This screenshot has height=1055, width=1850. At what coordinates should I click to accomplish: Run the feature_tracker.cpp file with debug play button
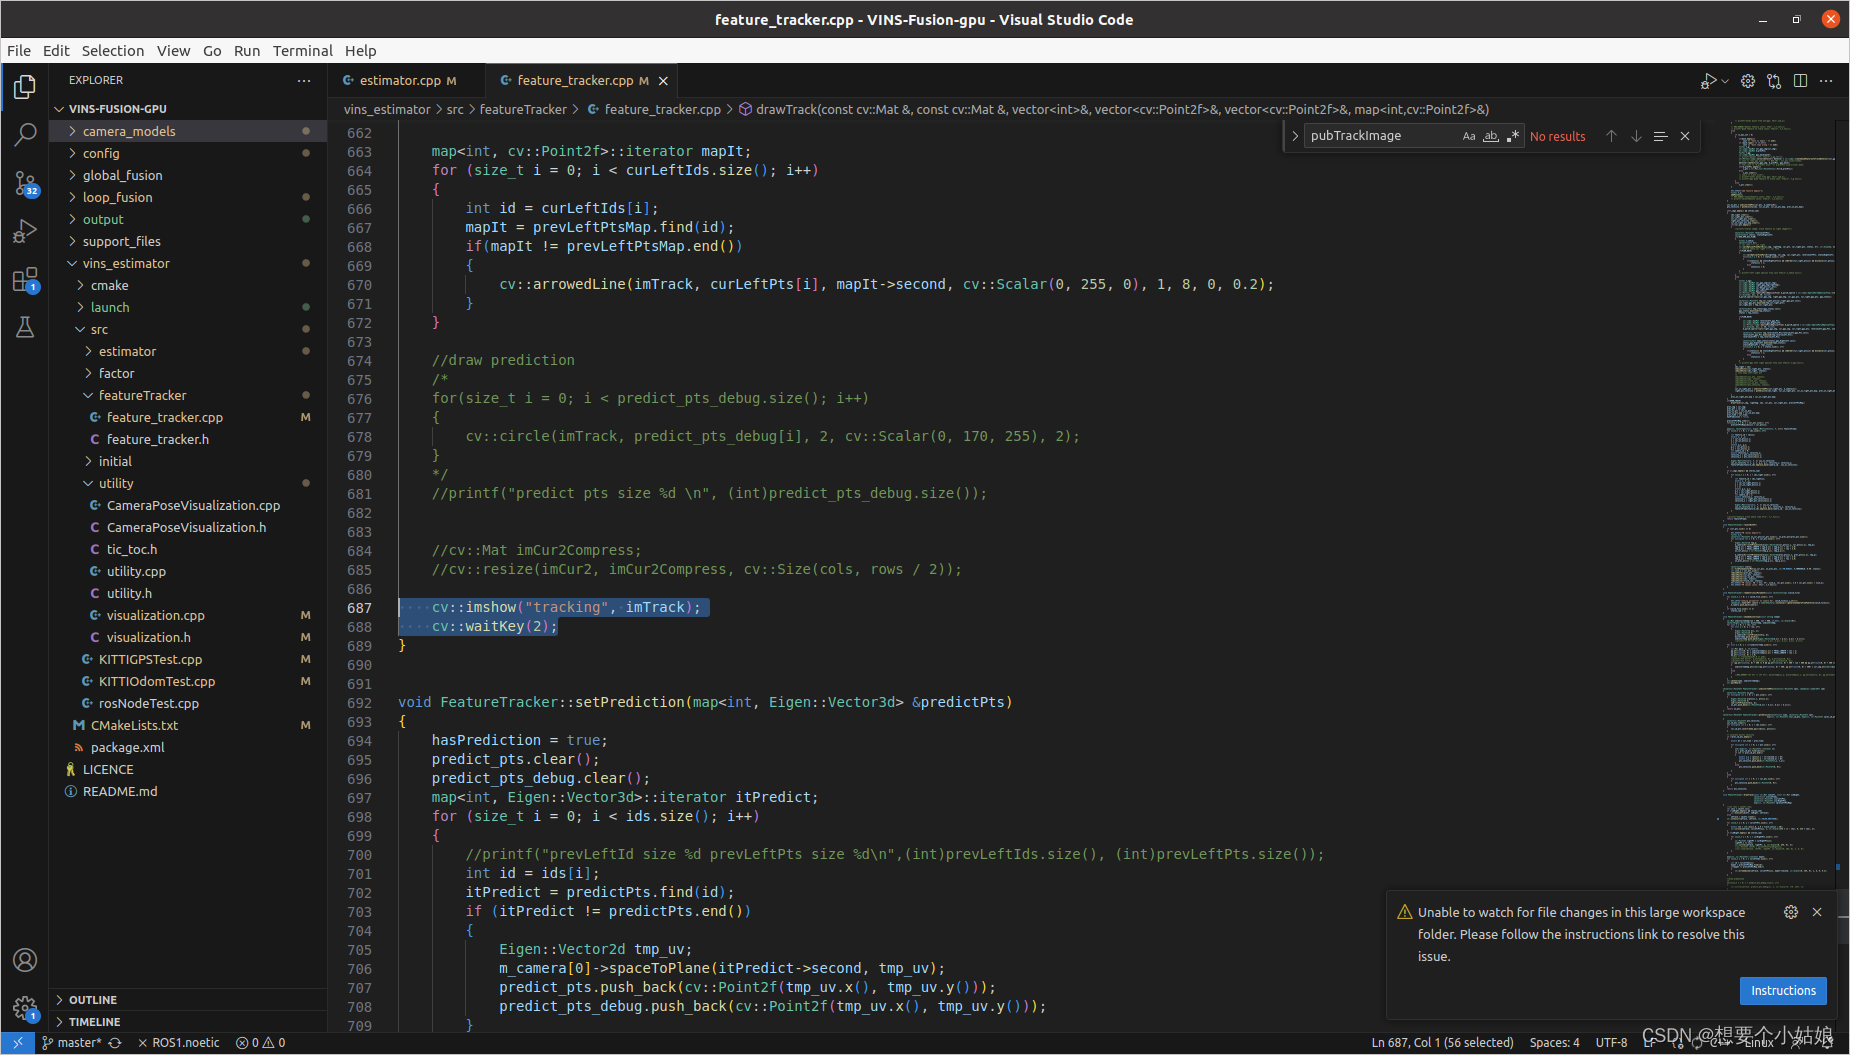click(1710, 81)
